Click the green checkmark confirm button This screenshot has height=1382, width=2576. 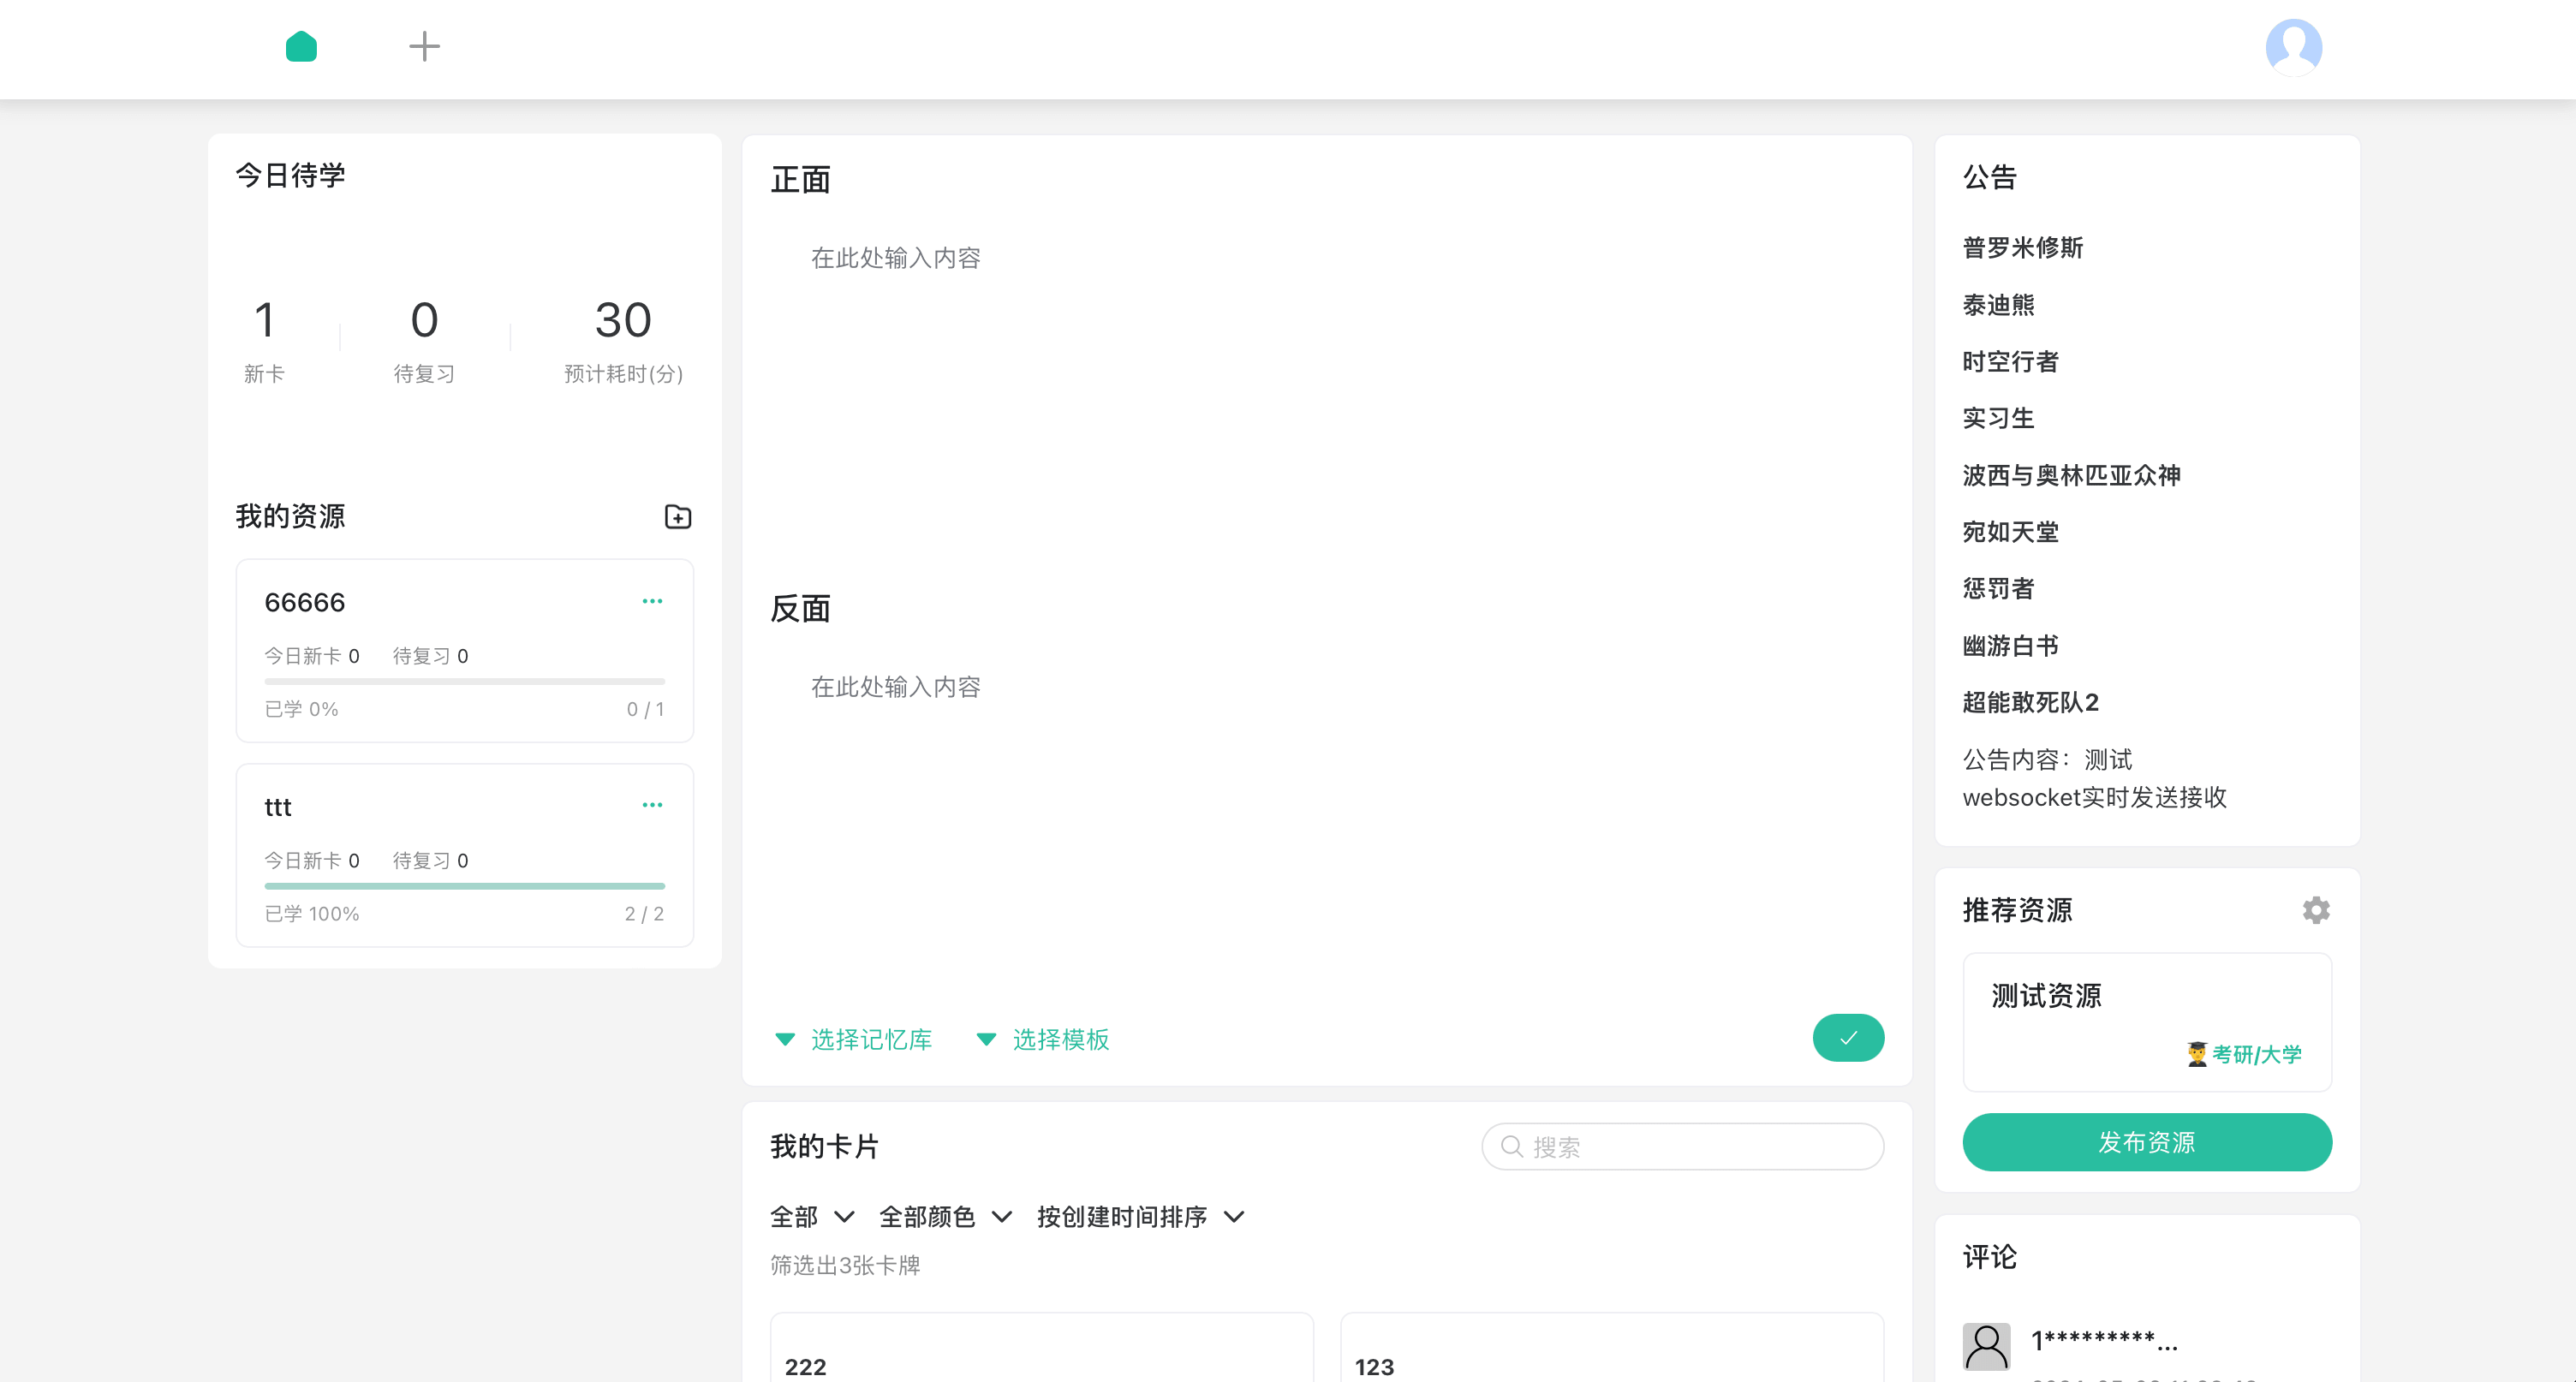[x=1847, y=1038]
